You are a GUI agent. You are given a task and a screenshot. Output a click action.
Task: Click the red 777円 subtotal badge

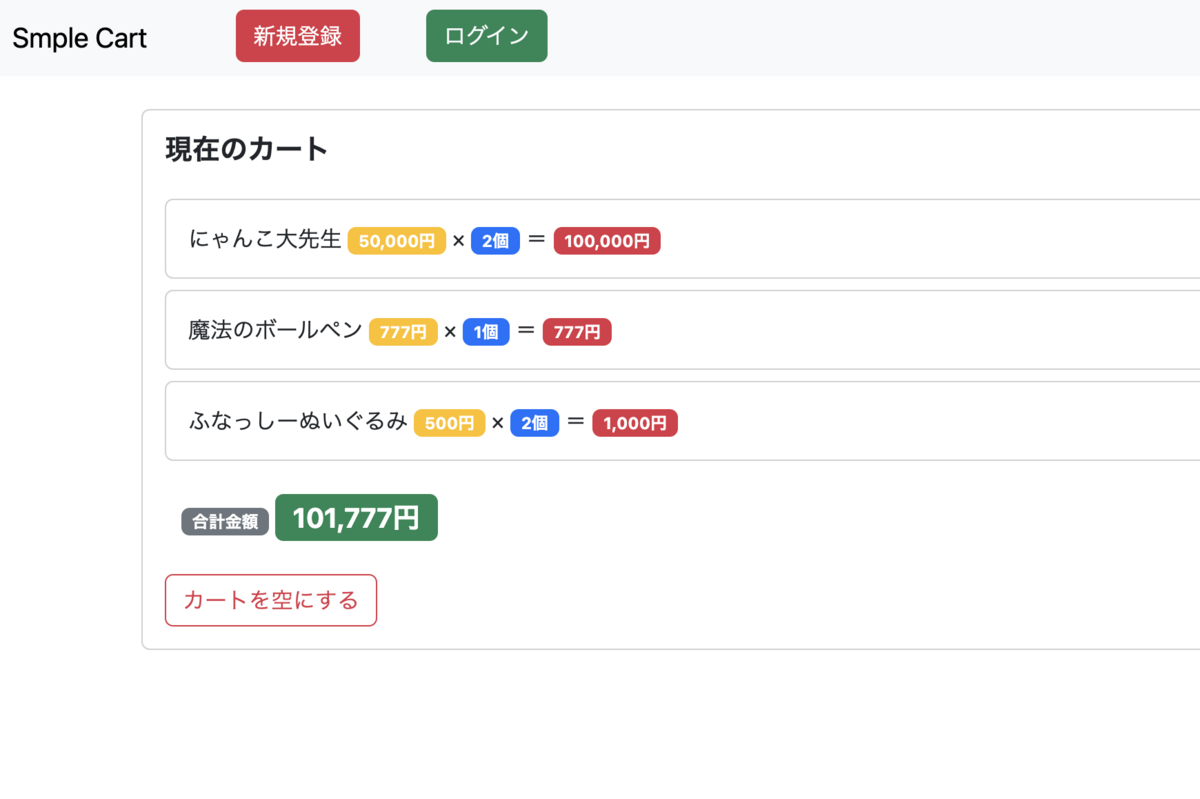576,331
